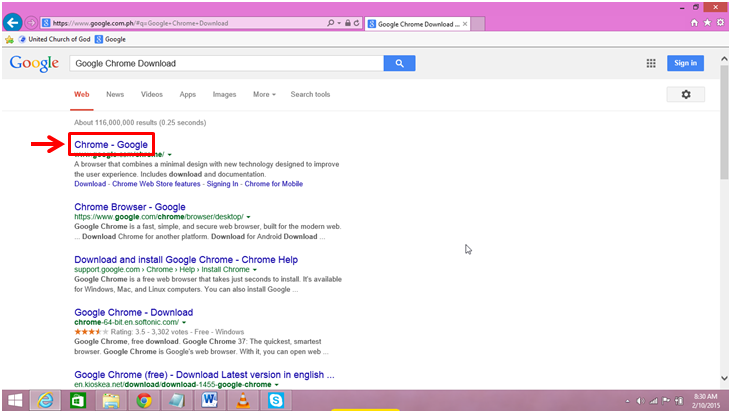This screenshot has height=412, width=730.
Task: Open Download and install Google Chrome help result
Action: coord(186,260)
